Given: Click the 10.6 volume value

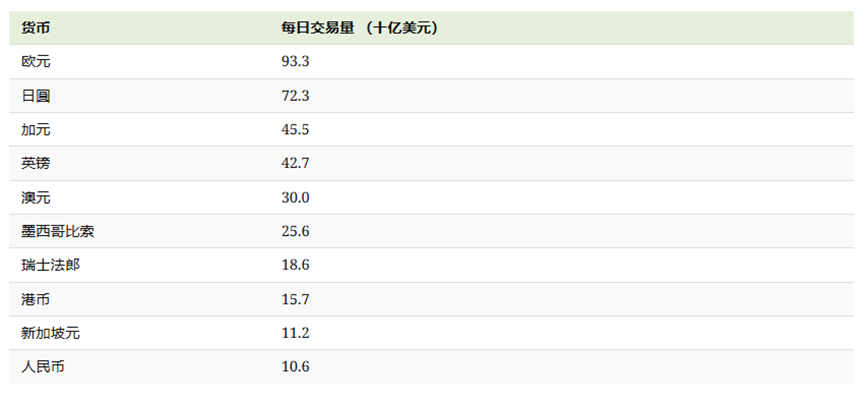Looking at the screenshot, I should (x=295, y=367).
